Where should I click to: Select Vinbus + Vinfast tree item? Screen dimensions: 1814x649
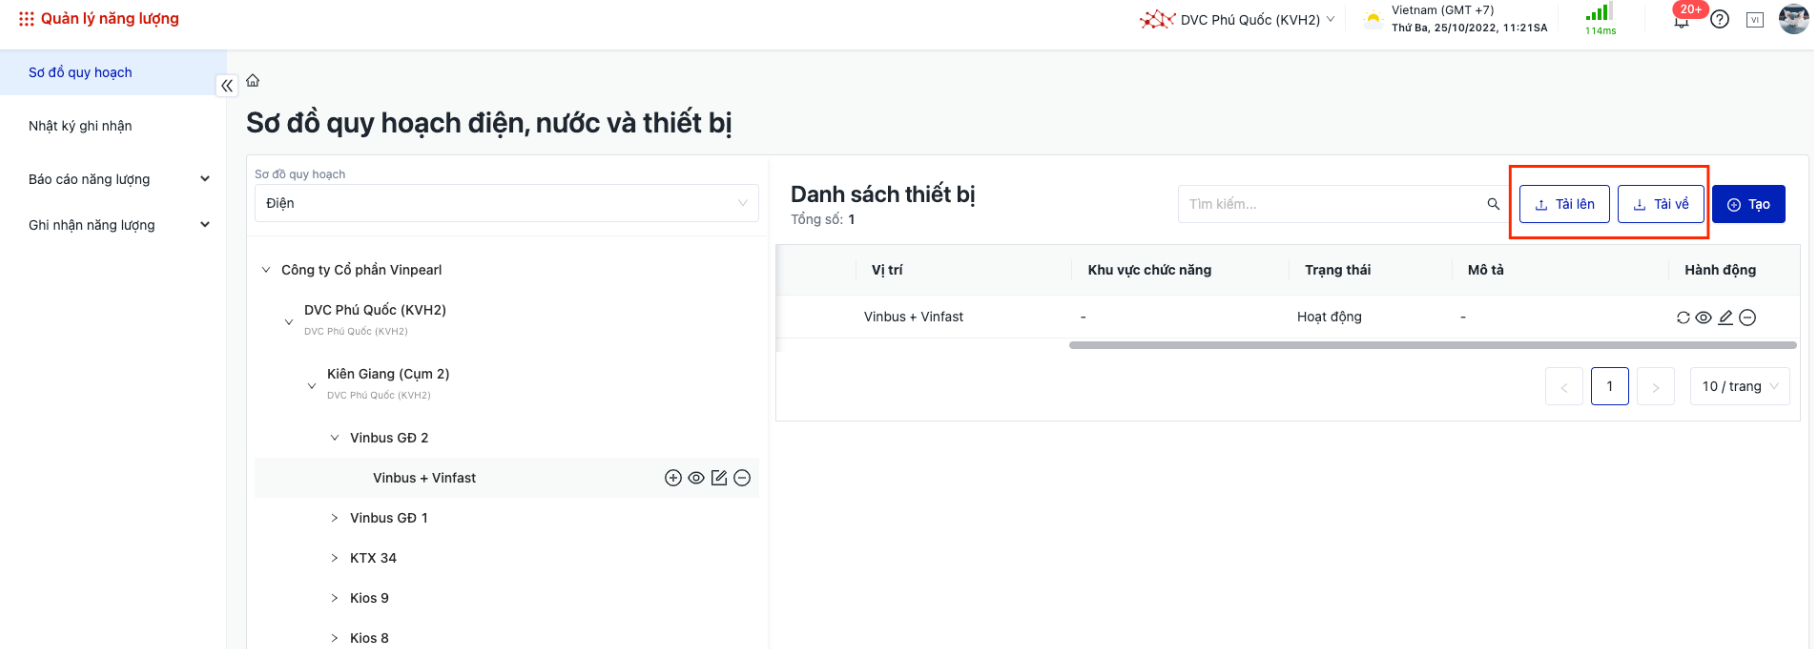tap(424, 478)
